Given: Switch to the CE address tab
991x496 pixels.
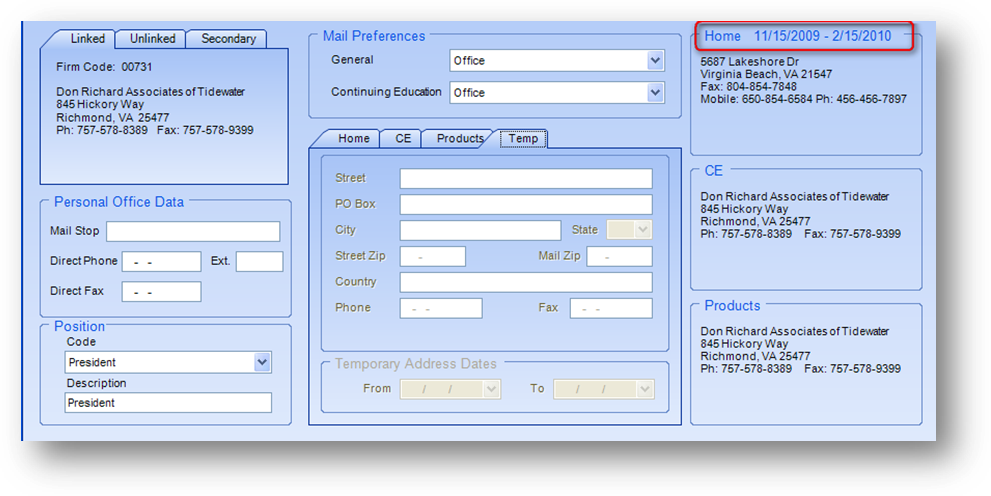Looking at the screenshot, I should coord(403,139).
